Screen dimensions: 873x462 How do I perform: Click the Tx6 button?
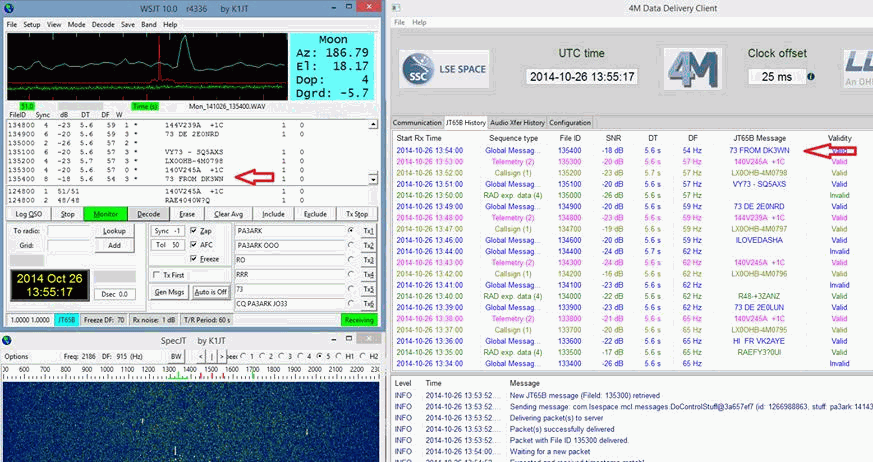368,303
